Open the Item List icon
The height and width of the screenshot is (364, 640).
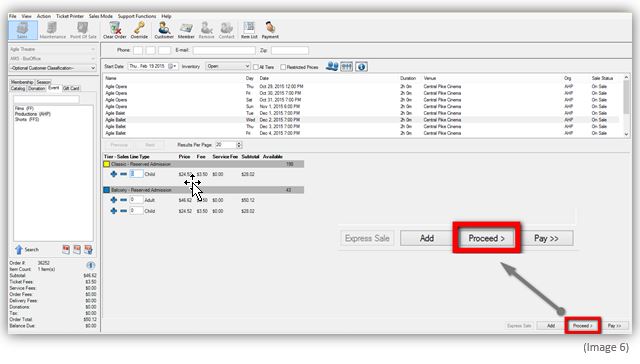(x=249, y=30)
